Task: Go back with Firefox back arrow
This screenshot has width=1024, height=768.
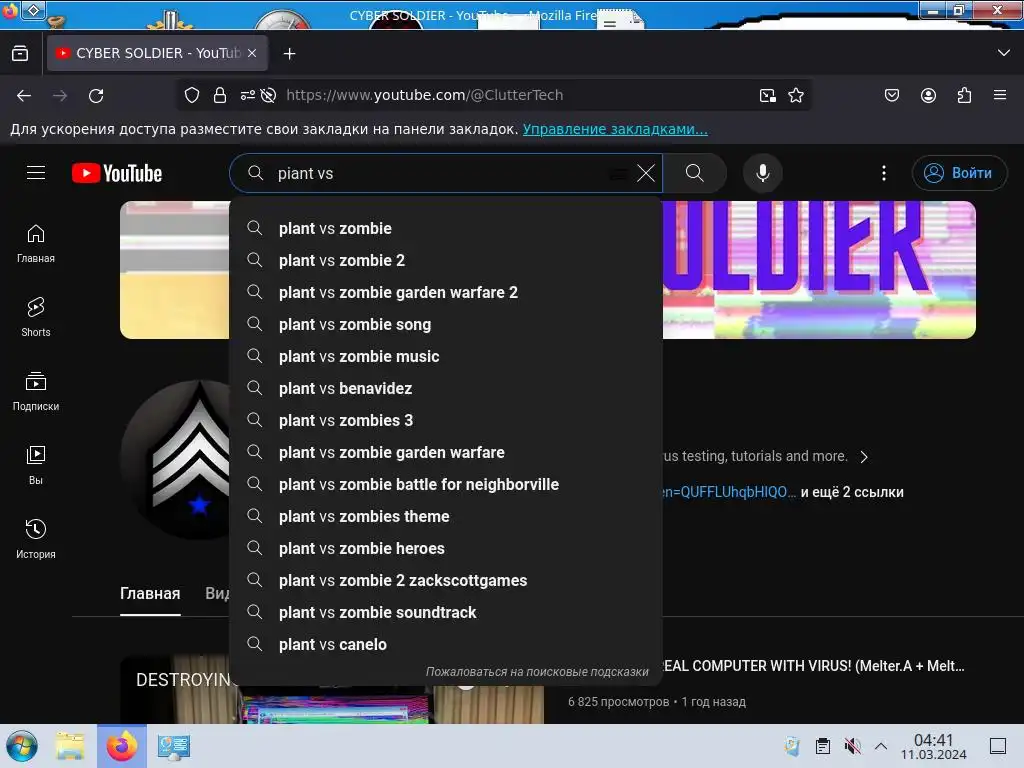Action: (24, 95)
